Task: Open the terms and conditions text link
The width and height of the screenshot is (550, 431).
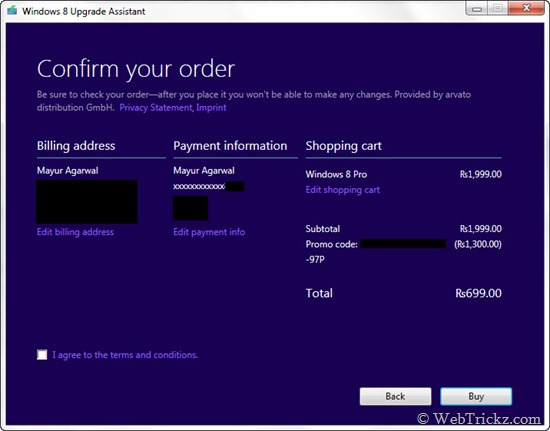Action: 125,355
